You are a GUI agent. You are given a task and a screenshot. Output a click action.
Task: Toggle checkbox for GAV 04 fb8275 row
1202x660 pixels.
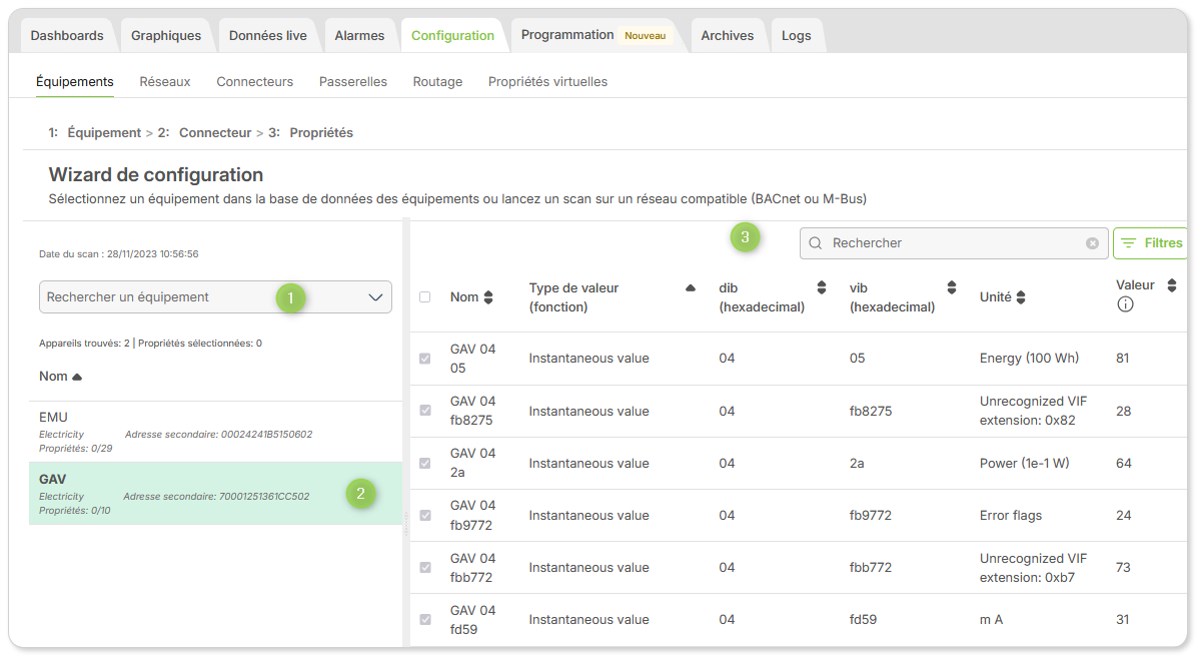[425, 410]
